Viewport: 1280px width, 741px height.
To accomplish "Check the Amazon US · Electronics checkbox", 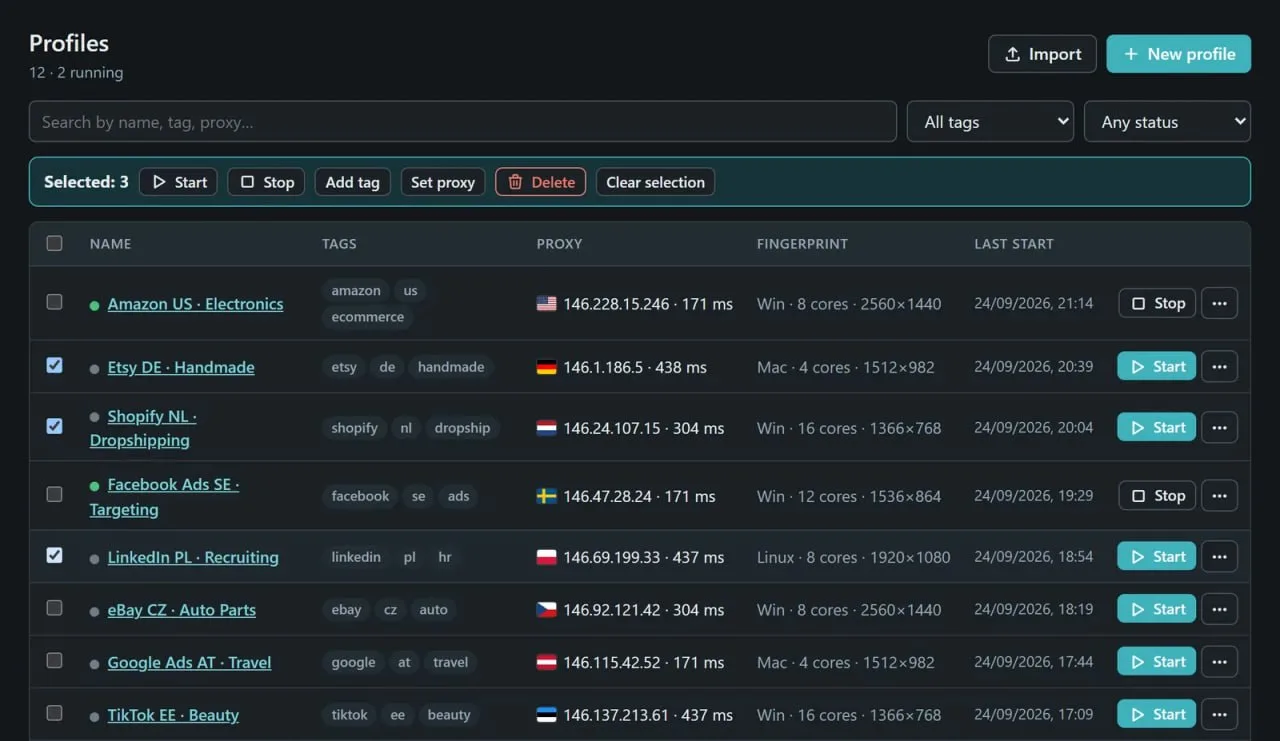I will click(55, 302).
